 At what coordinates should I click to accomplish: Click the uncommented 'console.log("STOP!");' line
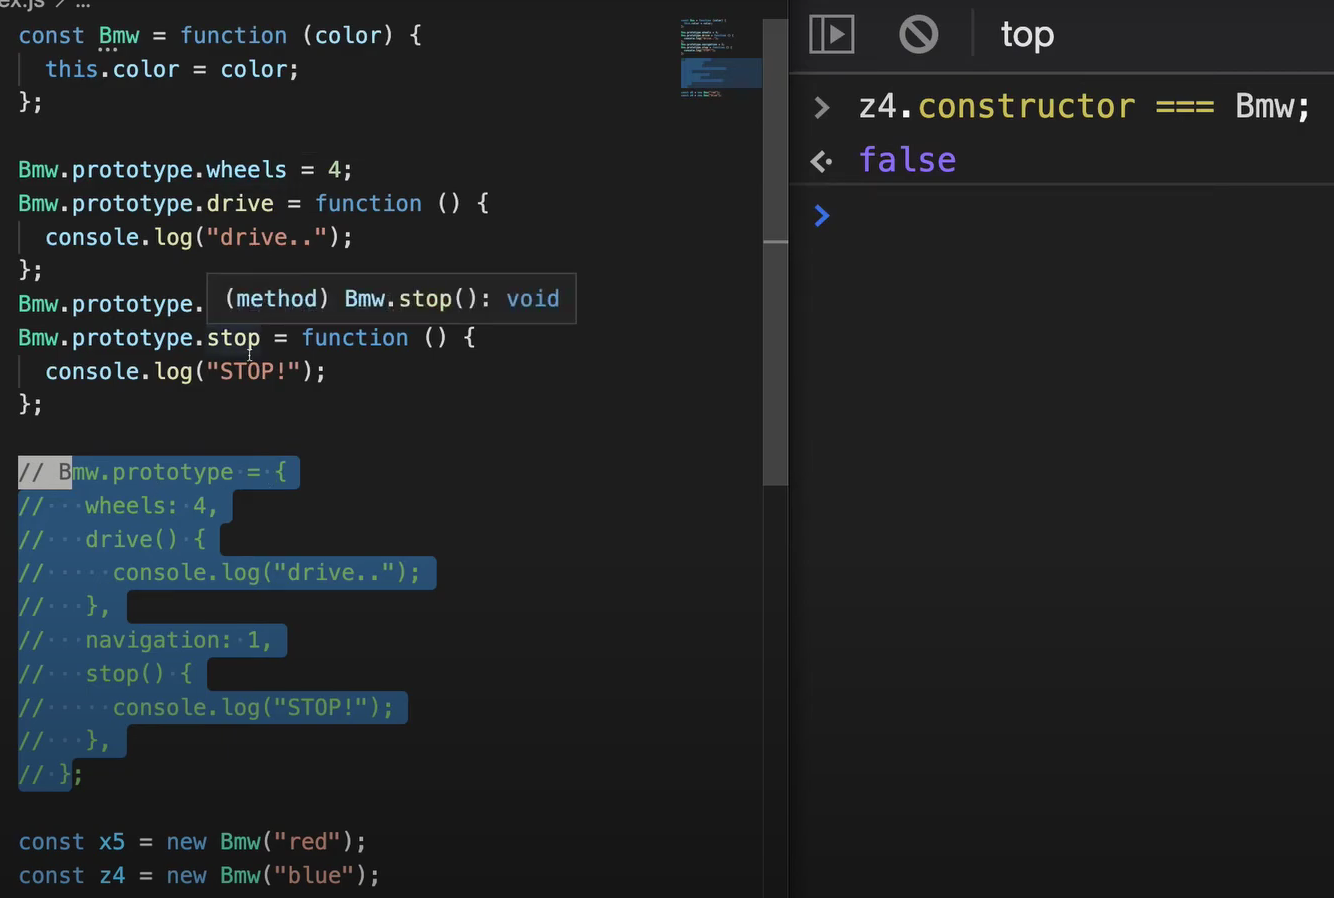point(185,371)
